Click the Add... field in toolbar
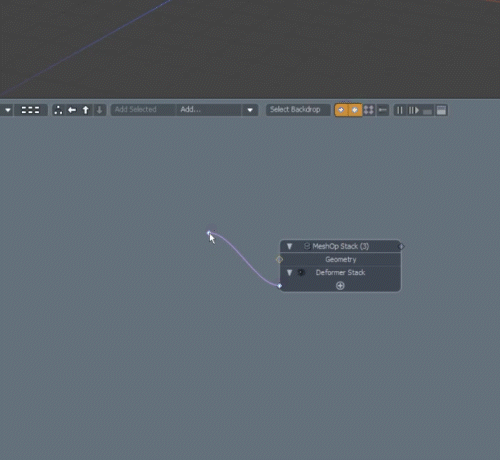This screenshot has width=500, height=460. [209, 110]
